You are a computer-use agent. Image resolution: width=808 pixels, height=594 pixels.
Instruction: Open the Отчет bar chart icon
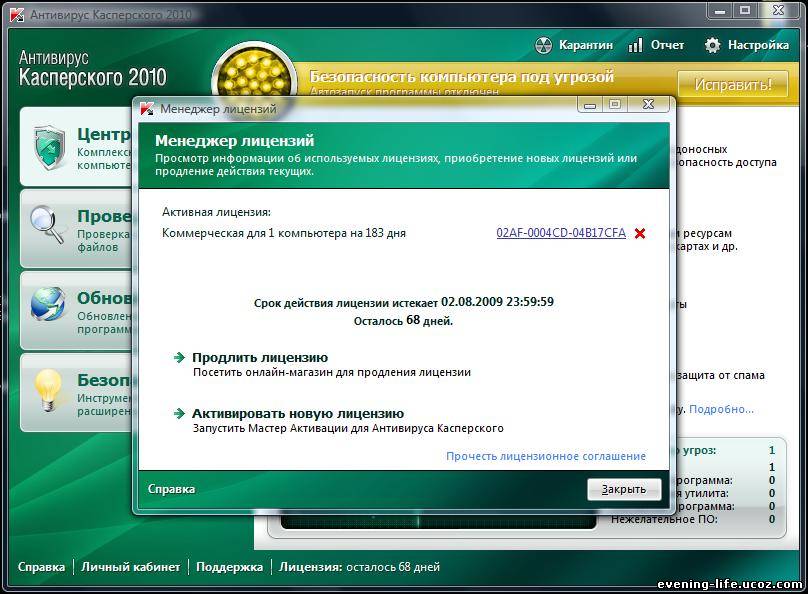pyautogui.click(x=635, y=45)
